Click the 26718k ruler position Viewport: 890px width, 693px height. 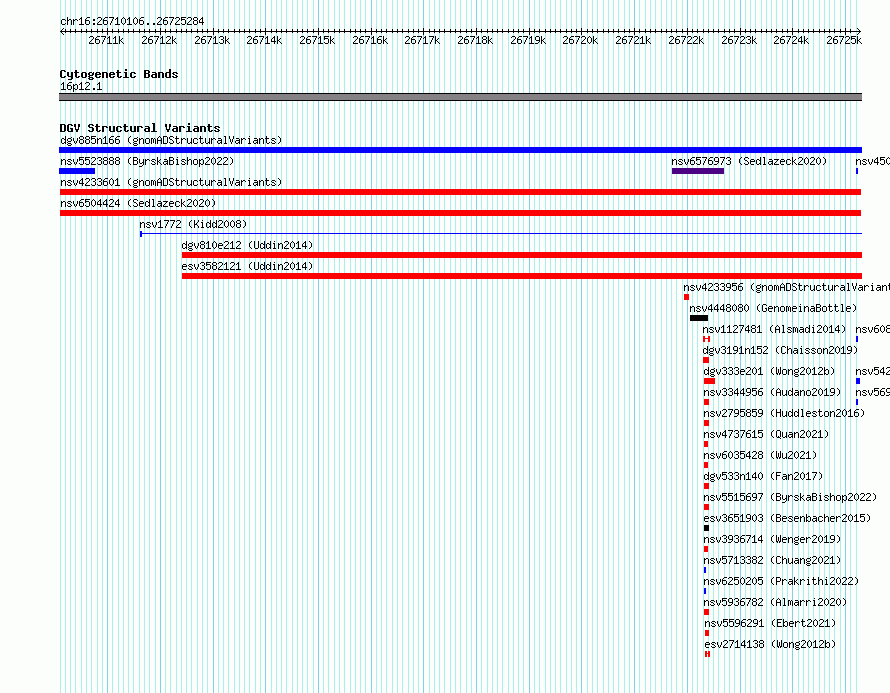475,40
